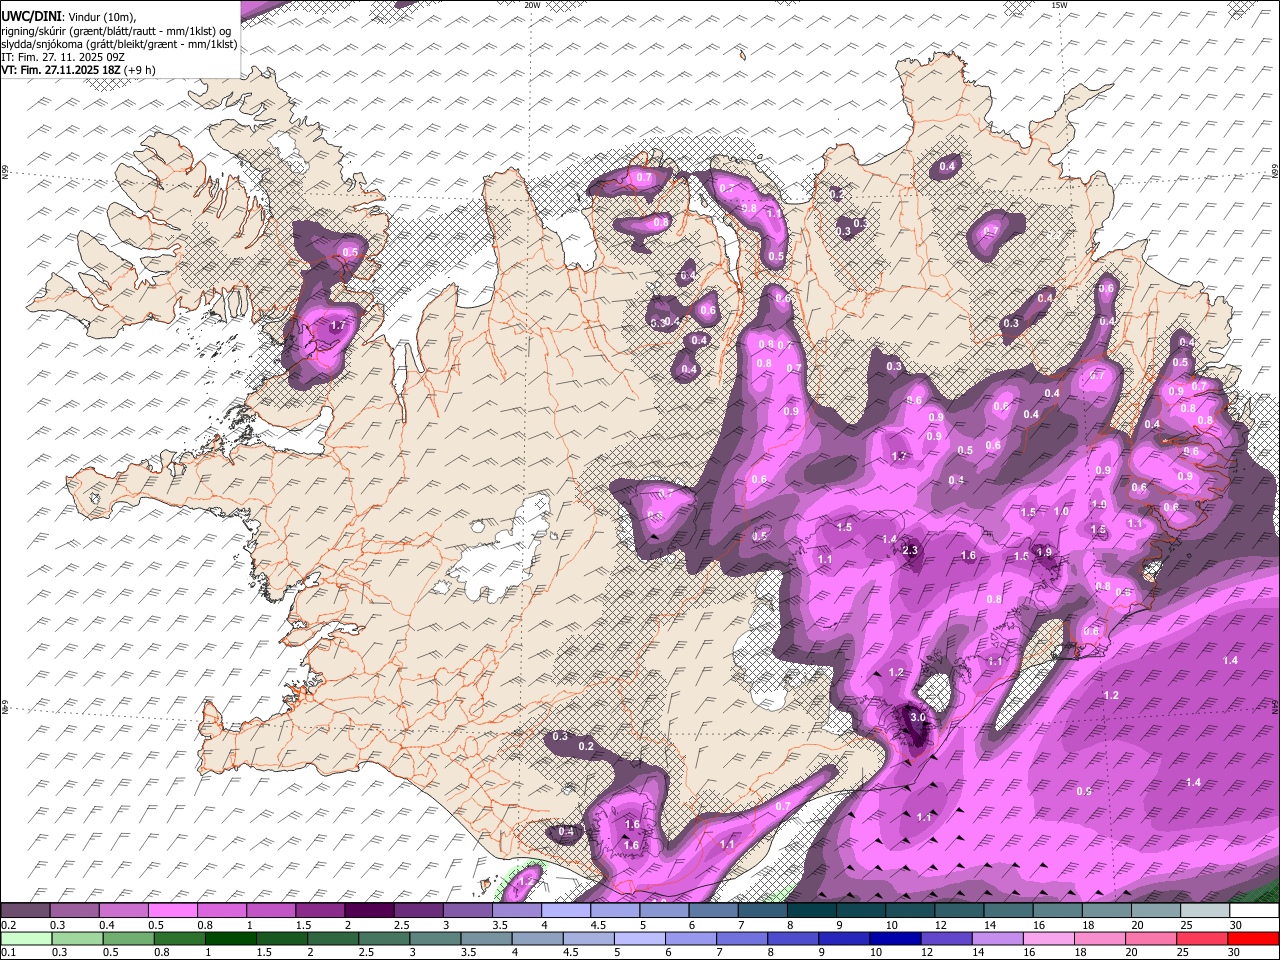Click the "VT: Fim. 27.11.2025 18Z (+9 h)" line

(78, 70)
